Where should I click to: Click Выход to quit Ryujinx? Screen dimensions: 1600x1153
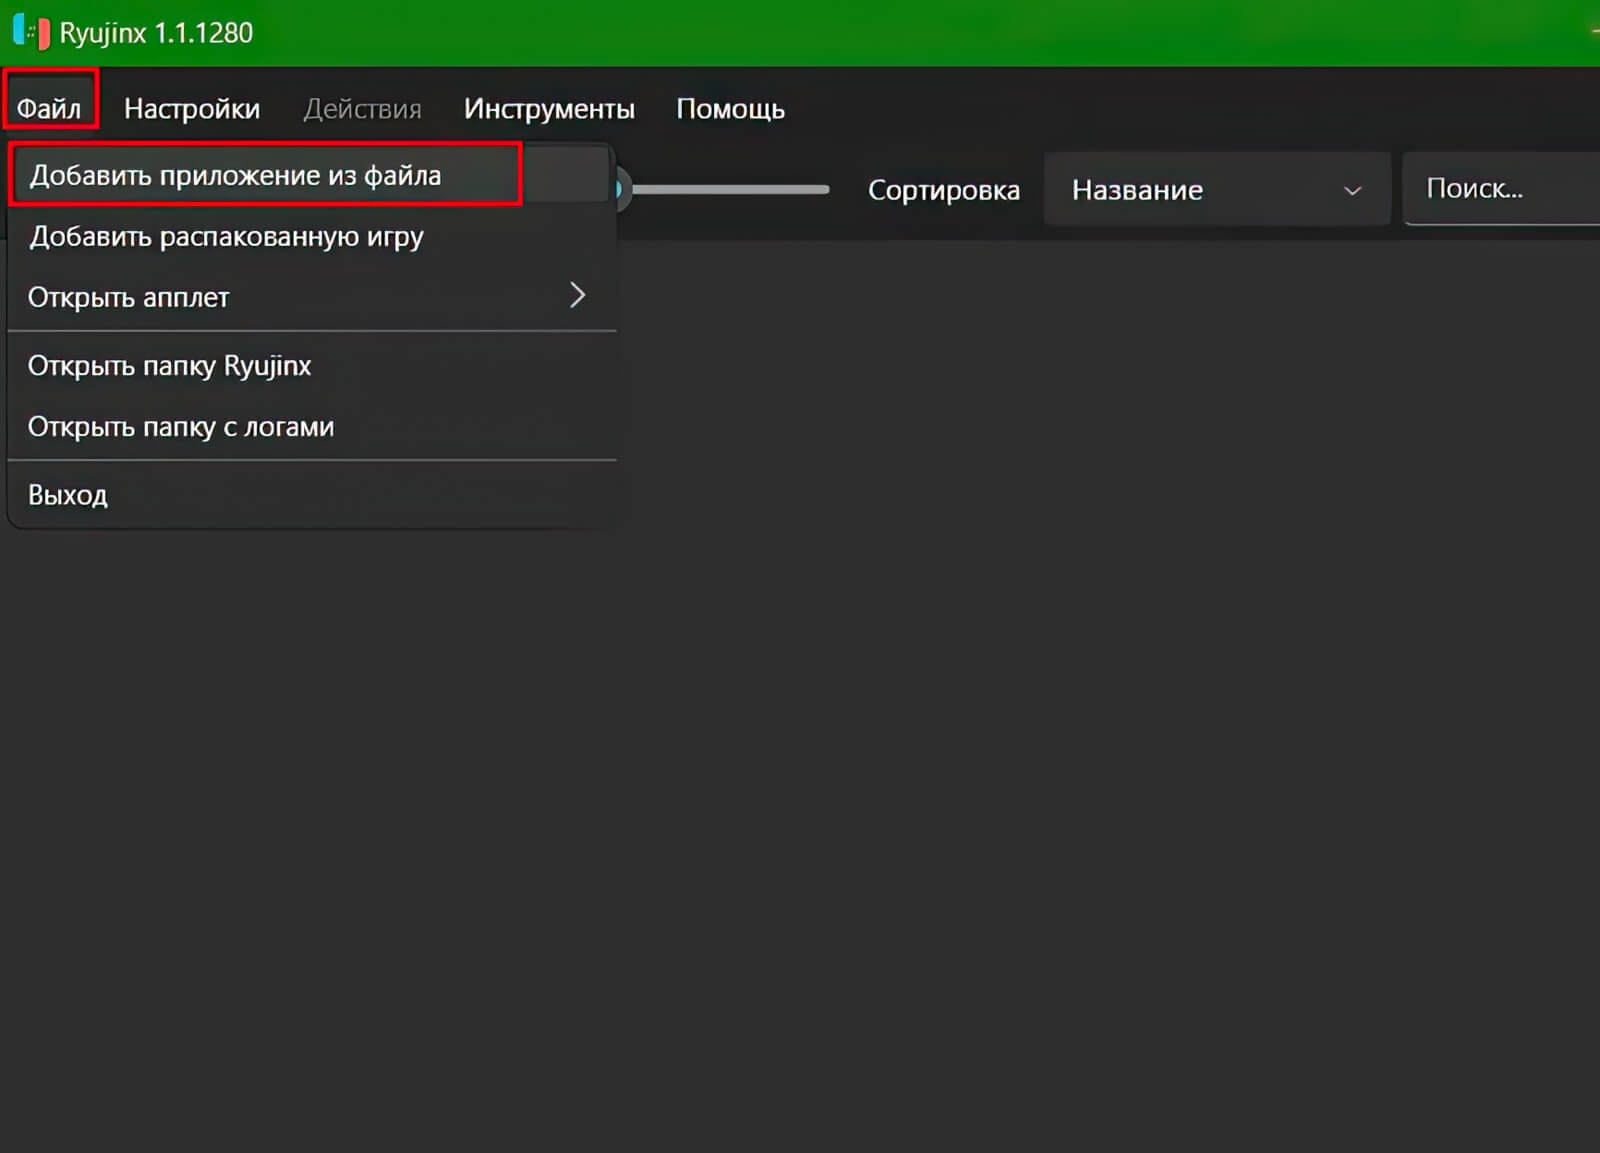tap(310, 494)
